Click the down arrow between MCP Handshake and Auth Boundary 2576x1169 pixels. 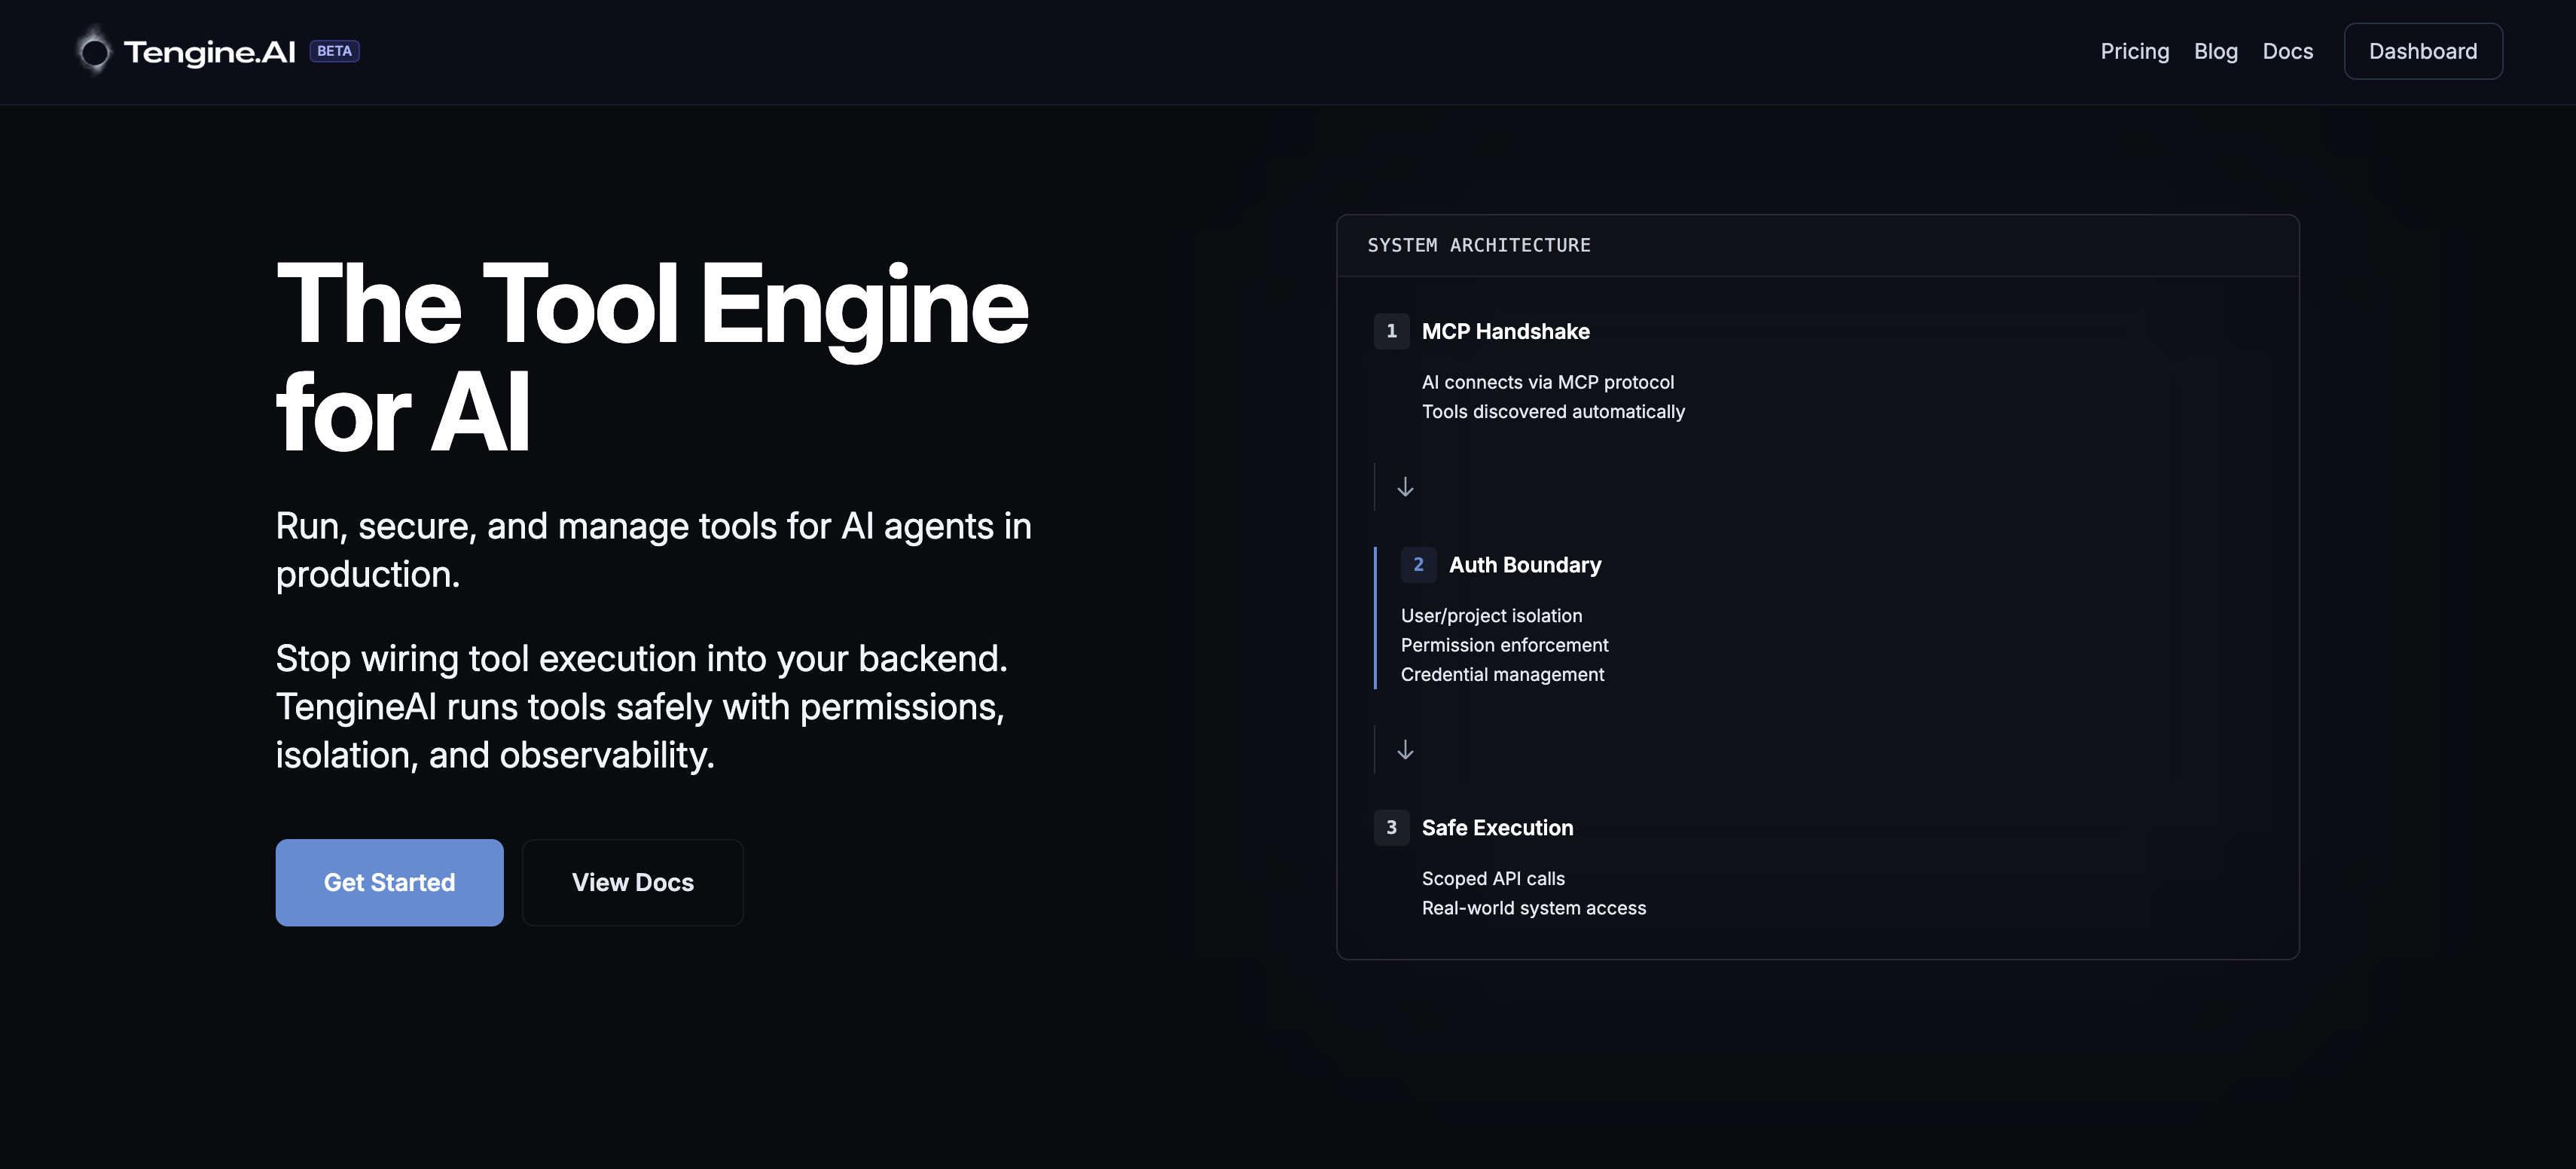tap(1405, 487)
